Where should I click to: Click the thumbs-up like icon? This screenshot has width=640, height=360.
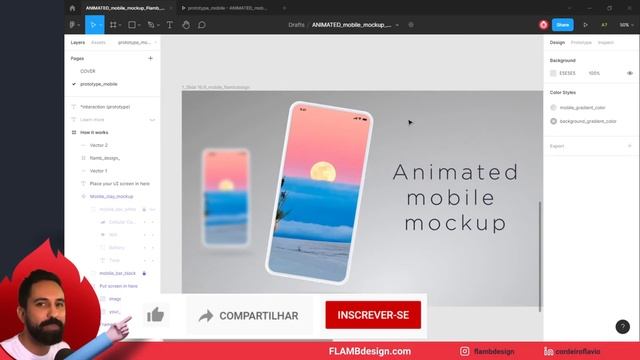[x=155, y=315]
